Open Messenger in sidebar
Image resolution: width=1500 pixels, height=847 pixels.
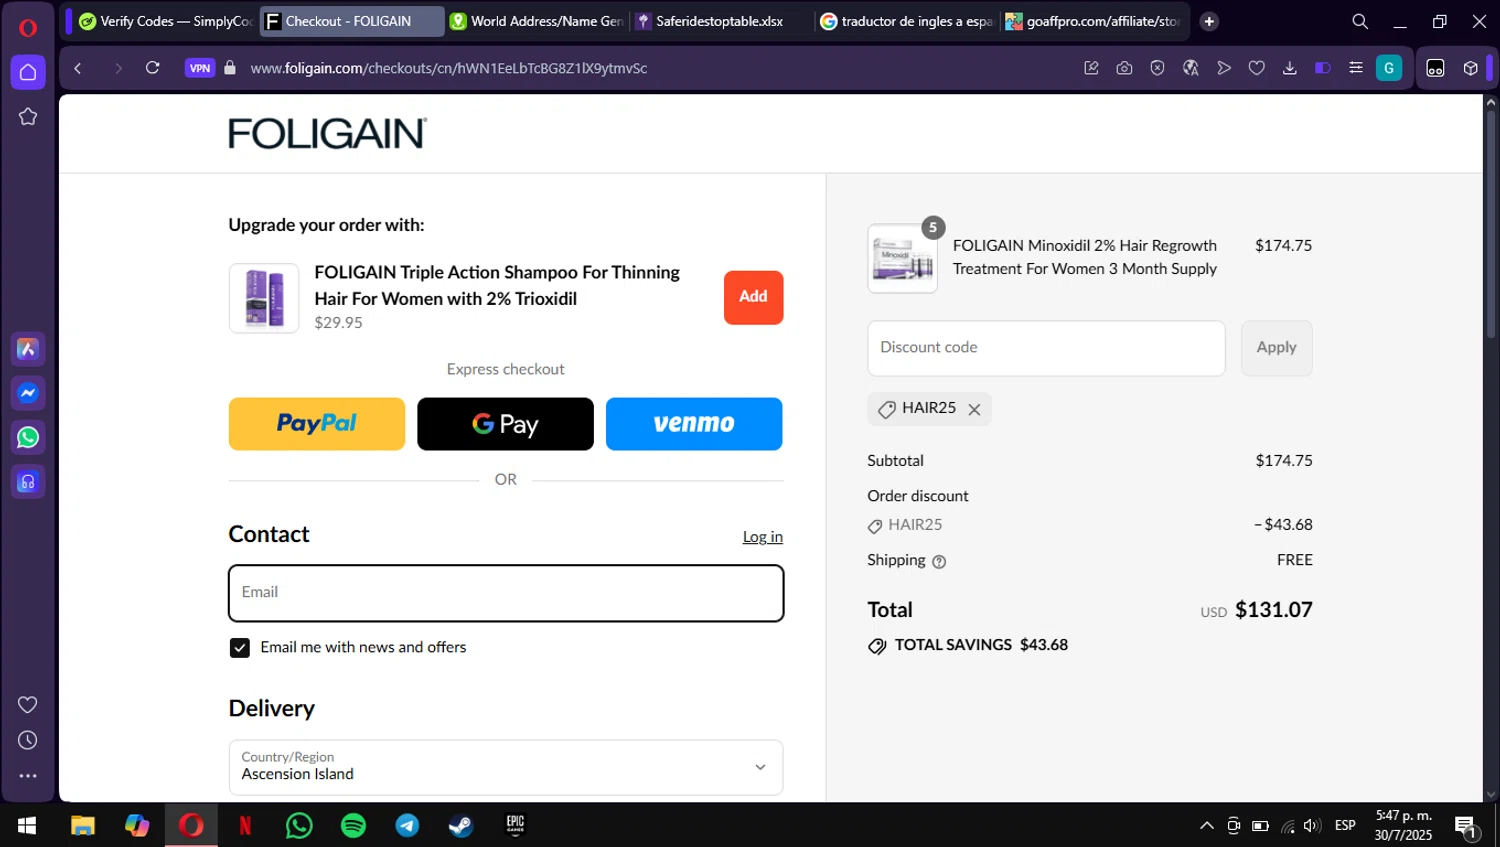28,393
